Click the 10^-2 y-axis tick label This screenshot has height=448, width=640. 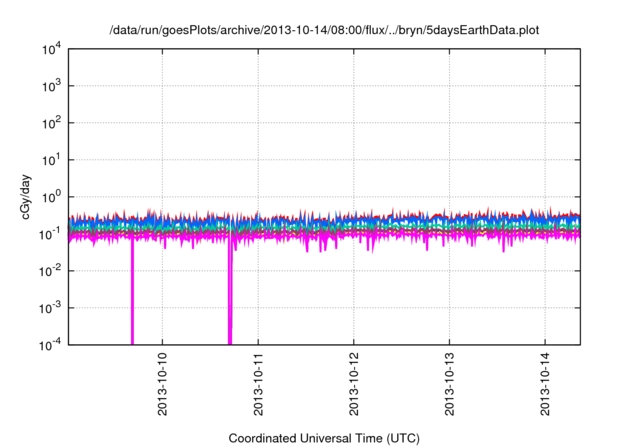[x=50, y=271]
